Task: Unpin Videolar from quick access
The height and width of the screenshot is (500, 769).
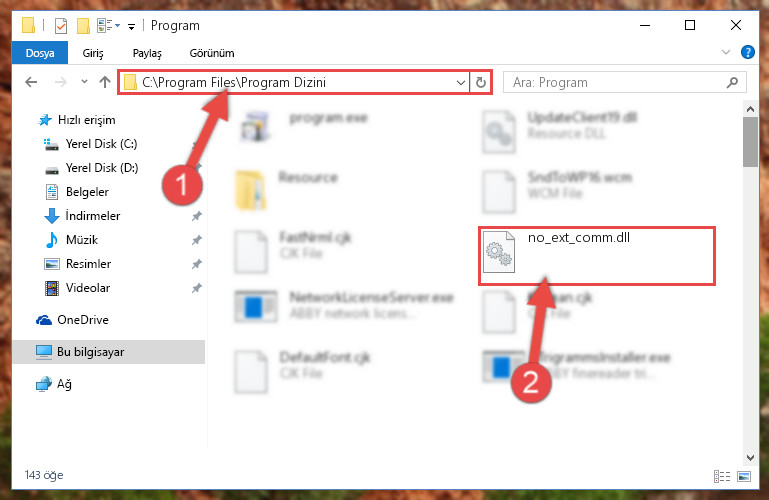Action: 197,288
